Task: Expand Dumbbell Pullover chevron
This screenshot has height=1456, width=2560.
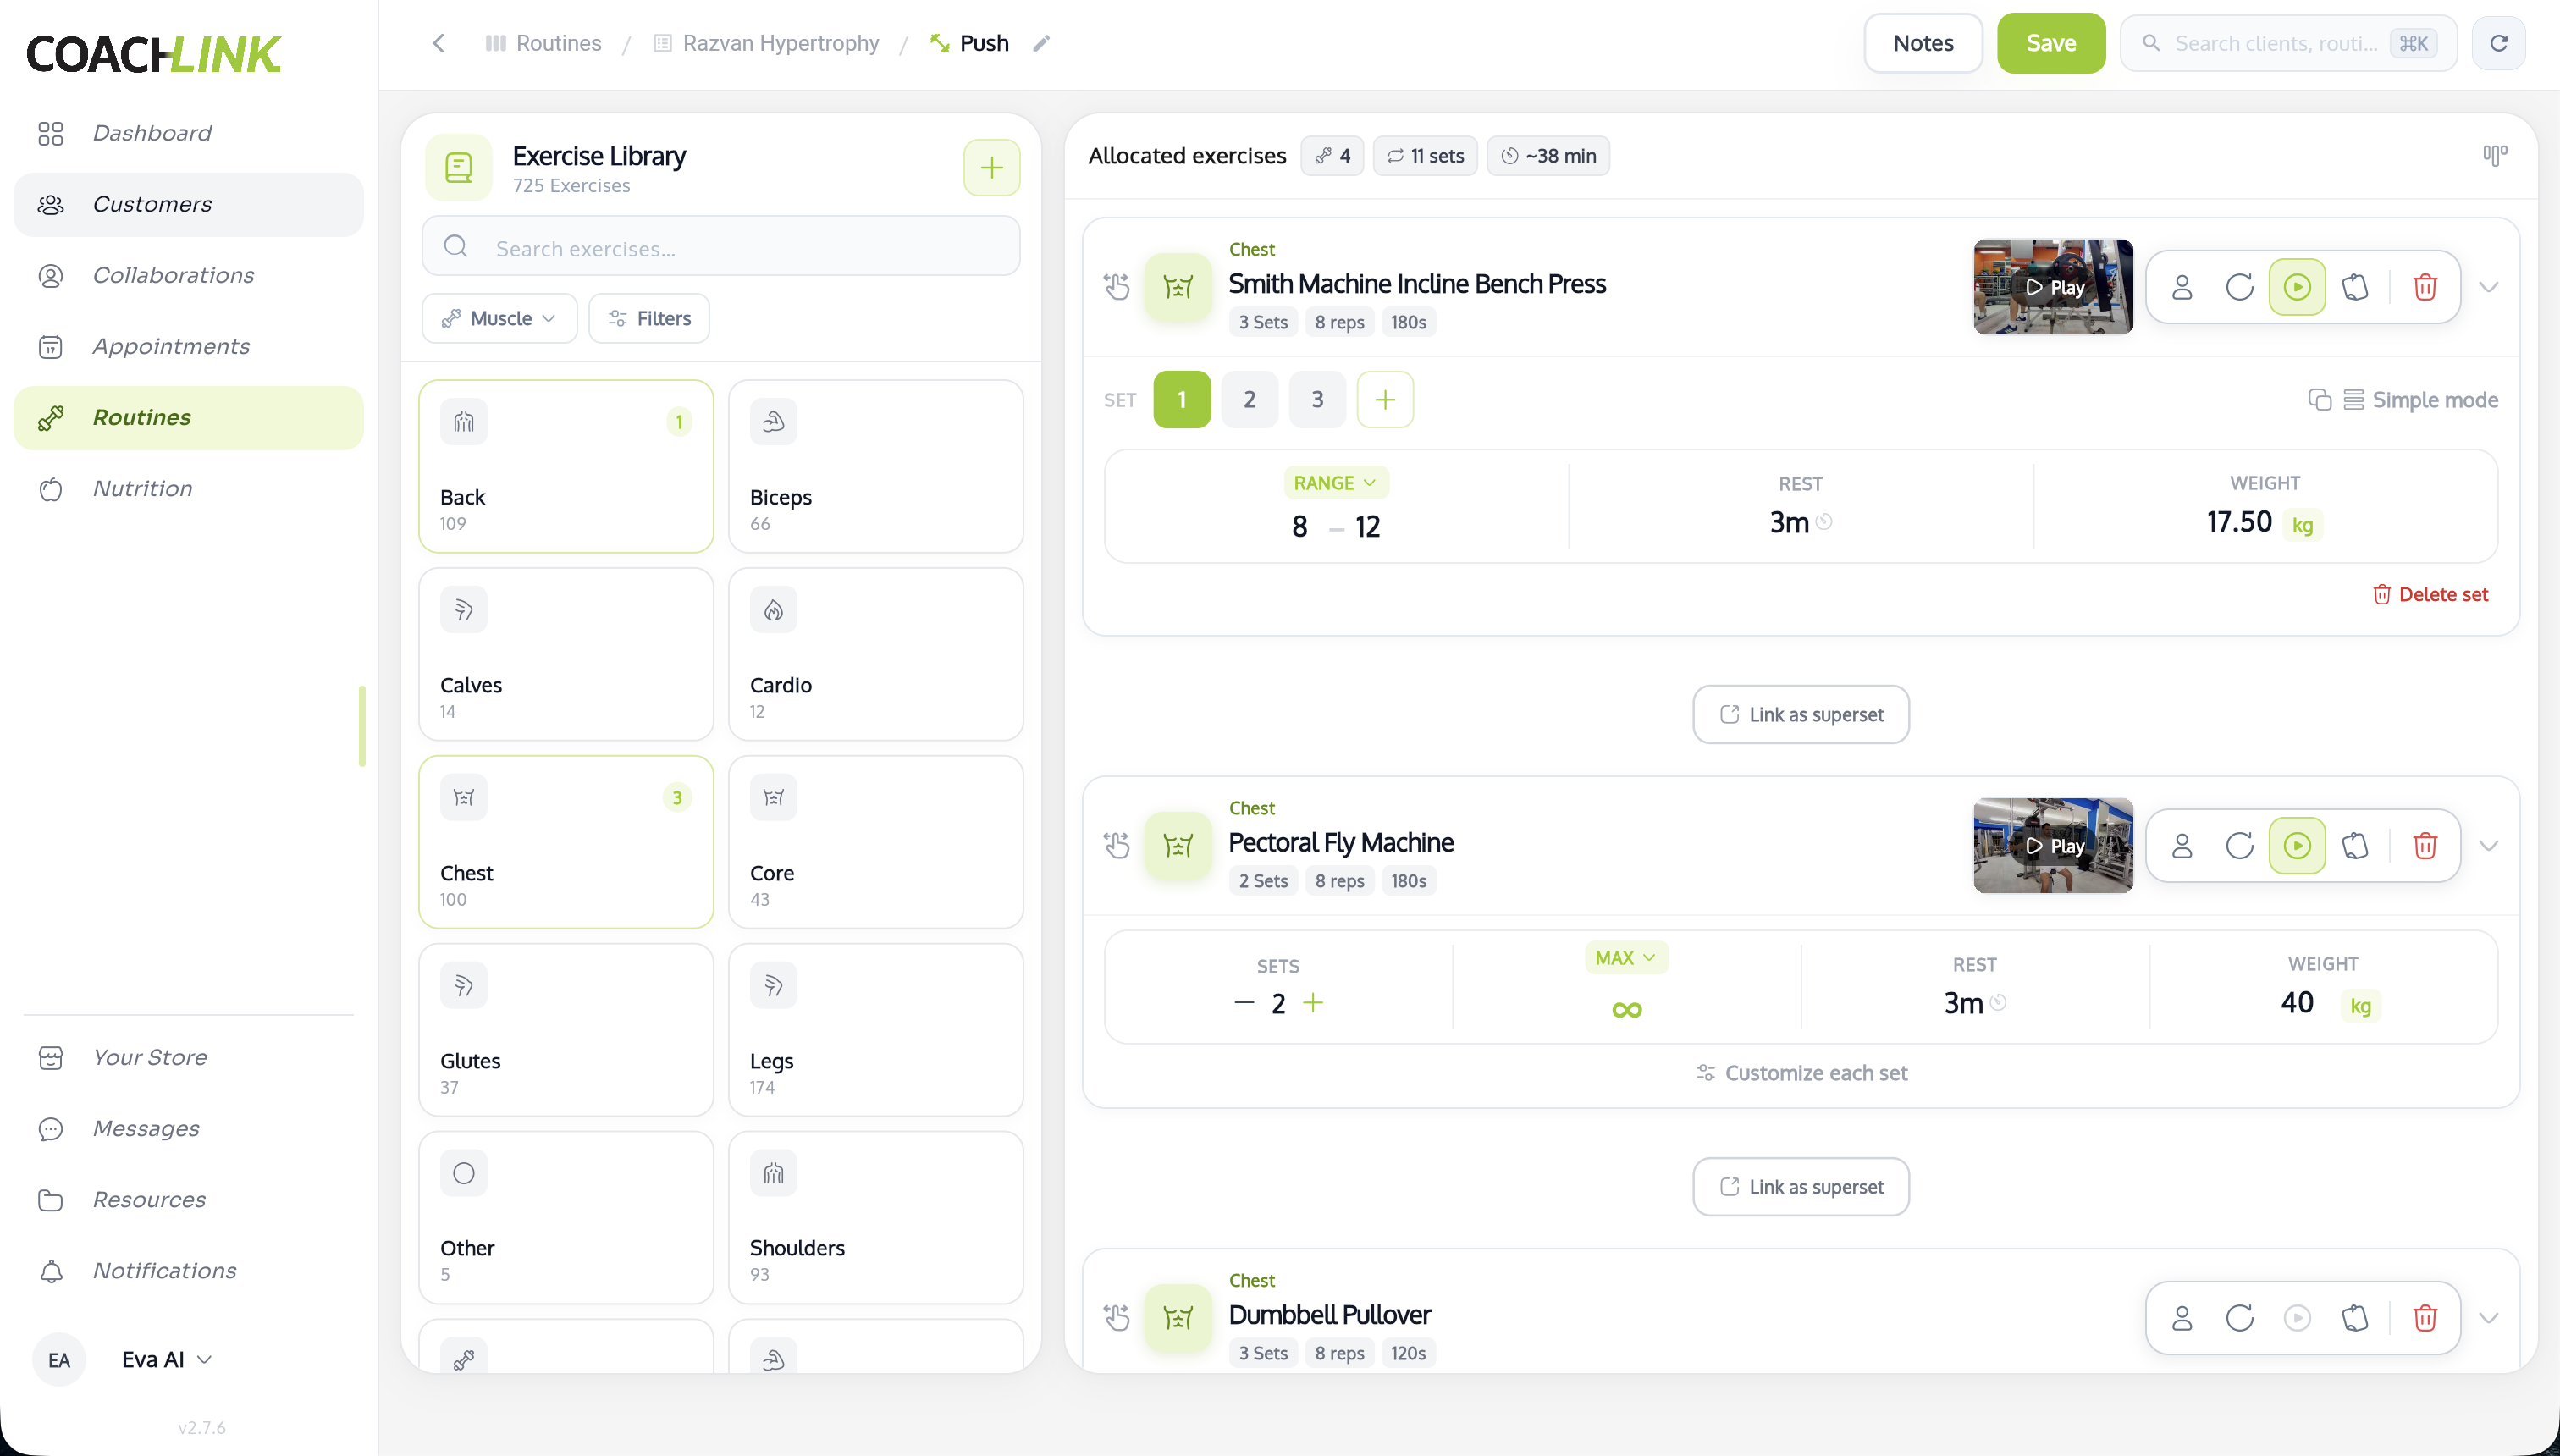Action: pos(2489,1318)
